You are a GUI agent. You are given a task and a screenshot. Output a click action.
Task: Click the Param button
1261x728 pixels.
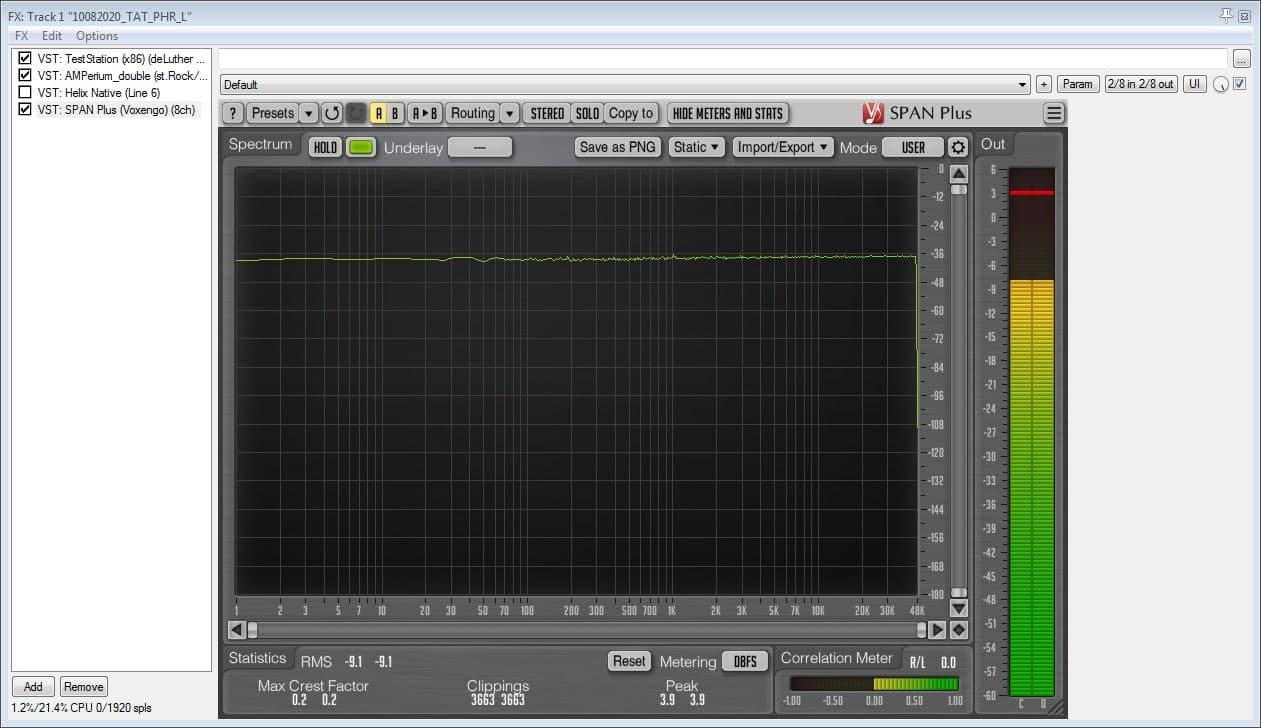(1077, 84)
